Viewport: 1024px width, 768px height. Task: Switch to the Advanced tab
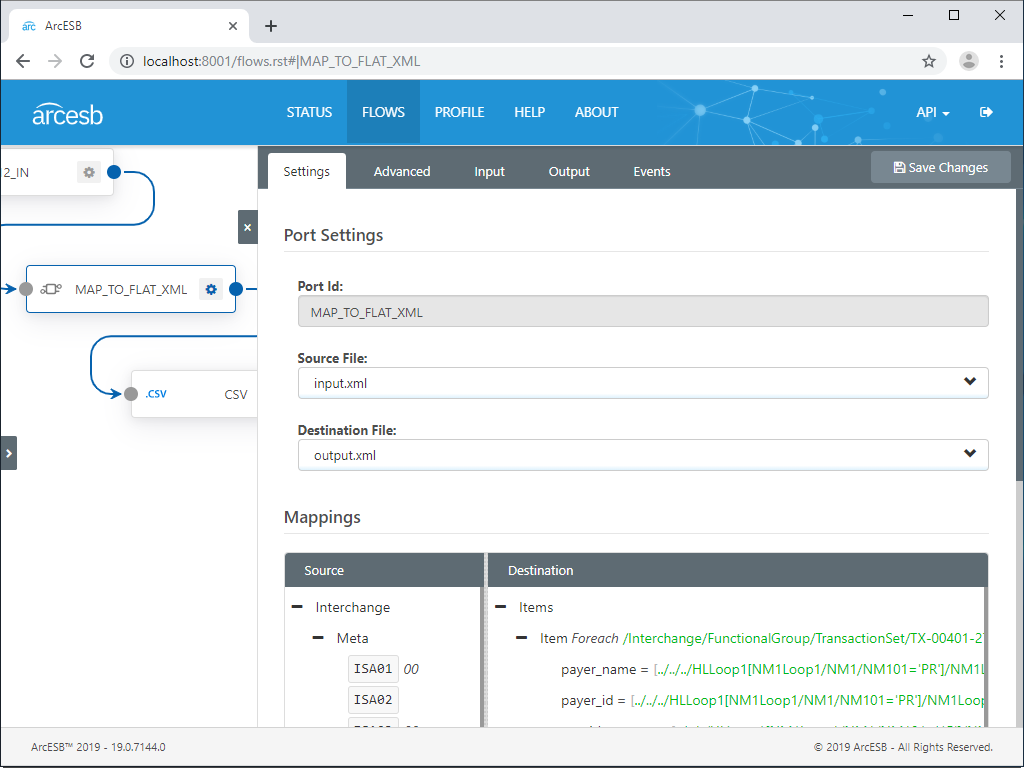401,171
